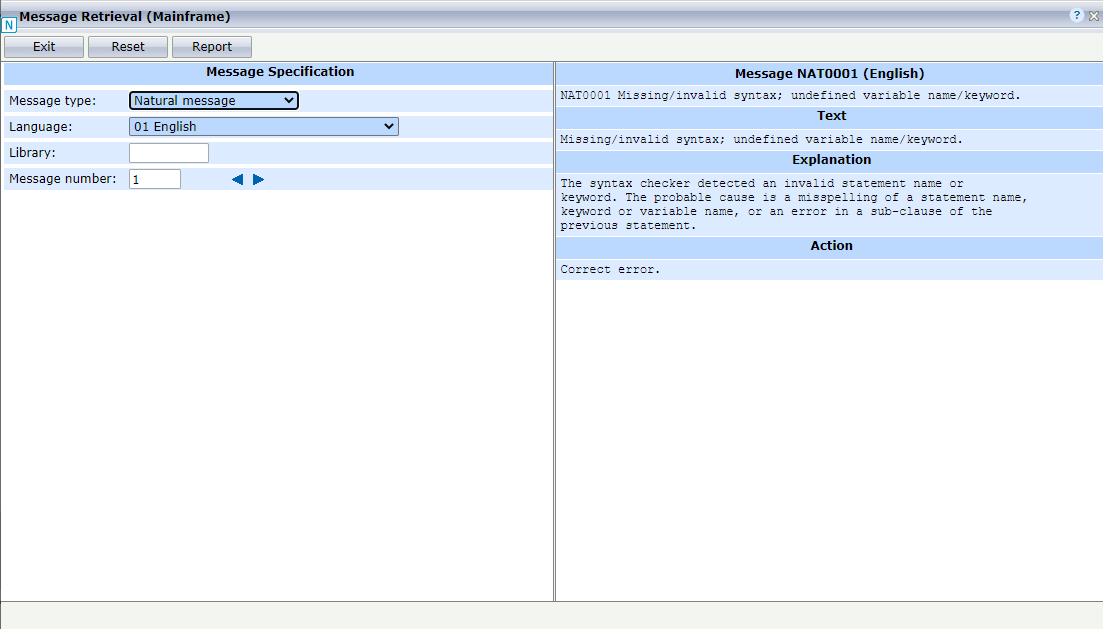Click the Explanation section header
The width and height of the screenshot is (1103, 629).
coord(830,160)
